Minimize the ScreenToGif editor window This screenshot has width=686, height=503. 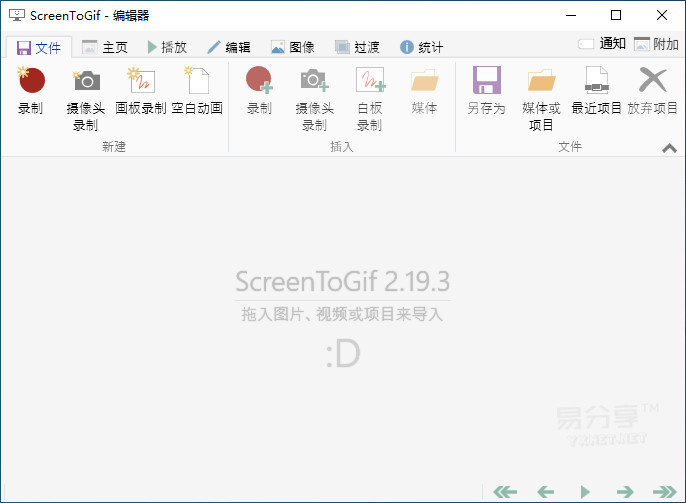(x=571, y=15)
